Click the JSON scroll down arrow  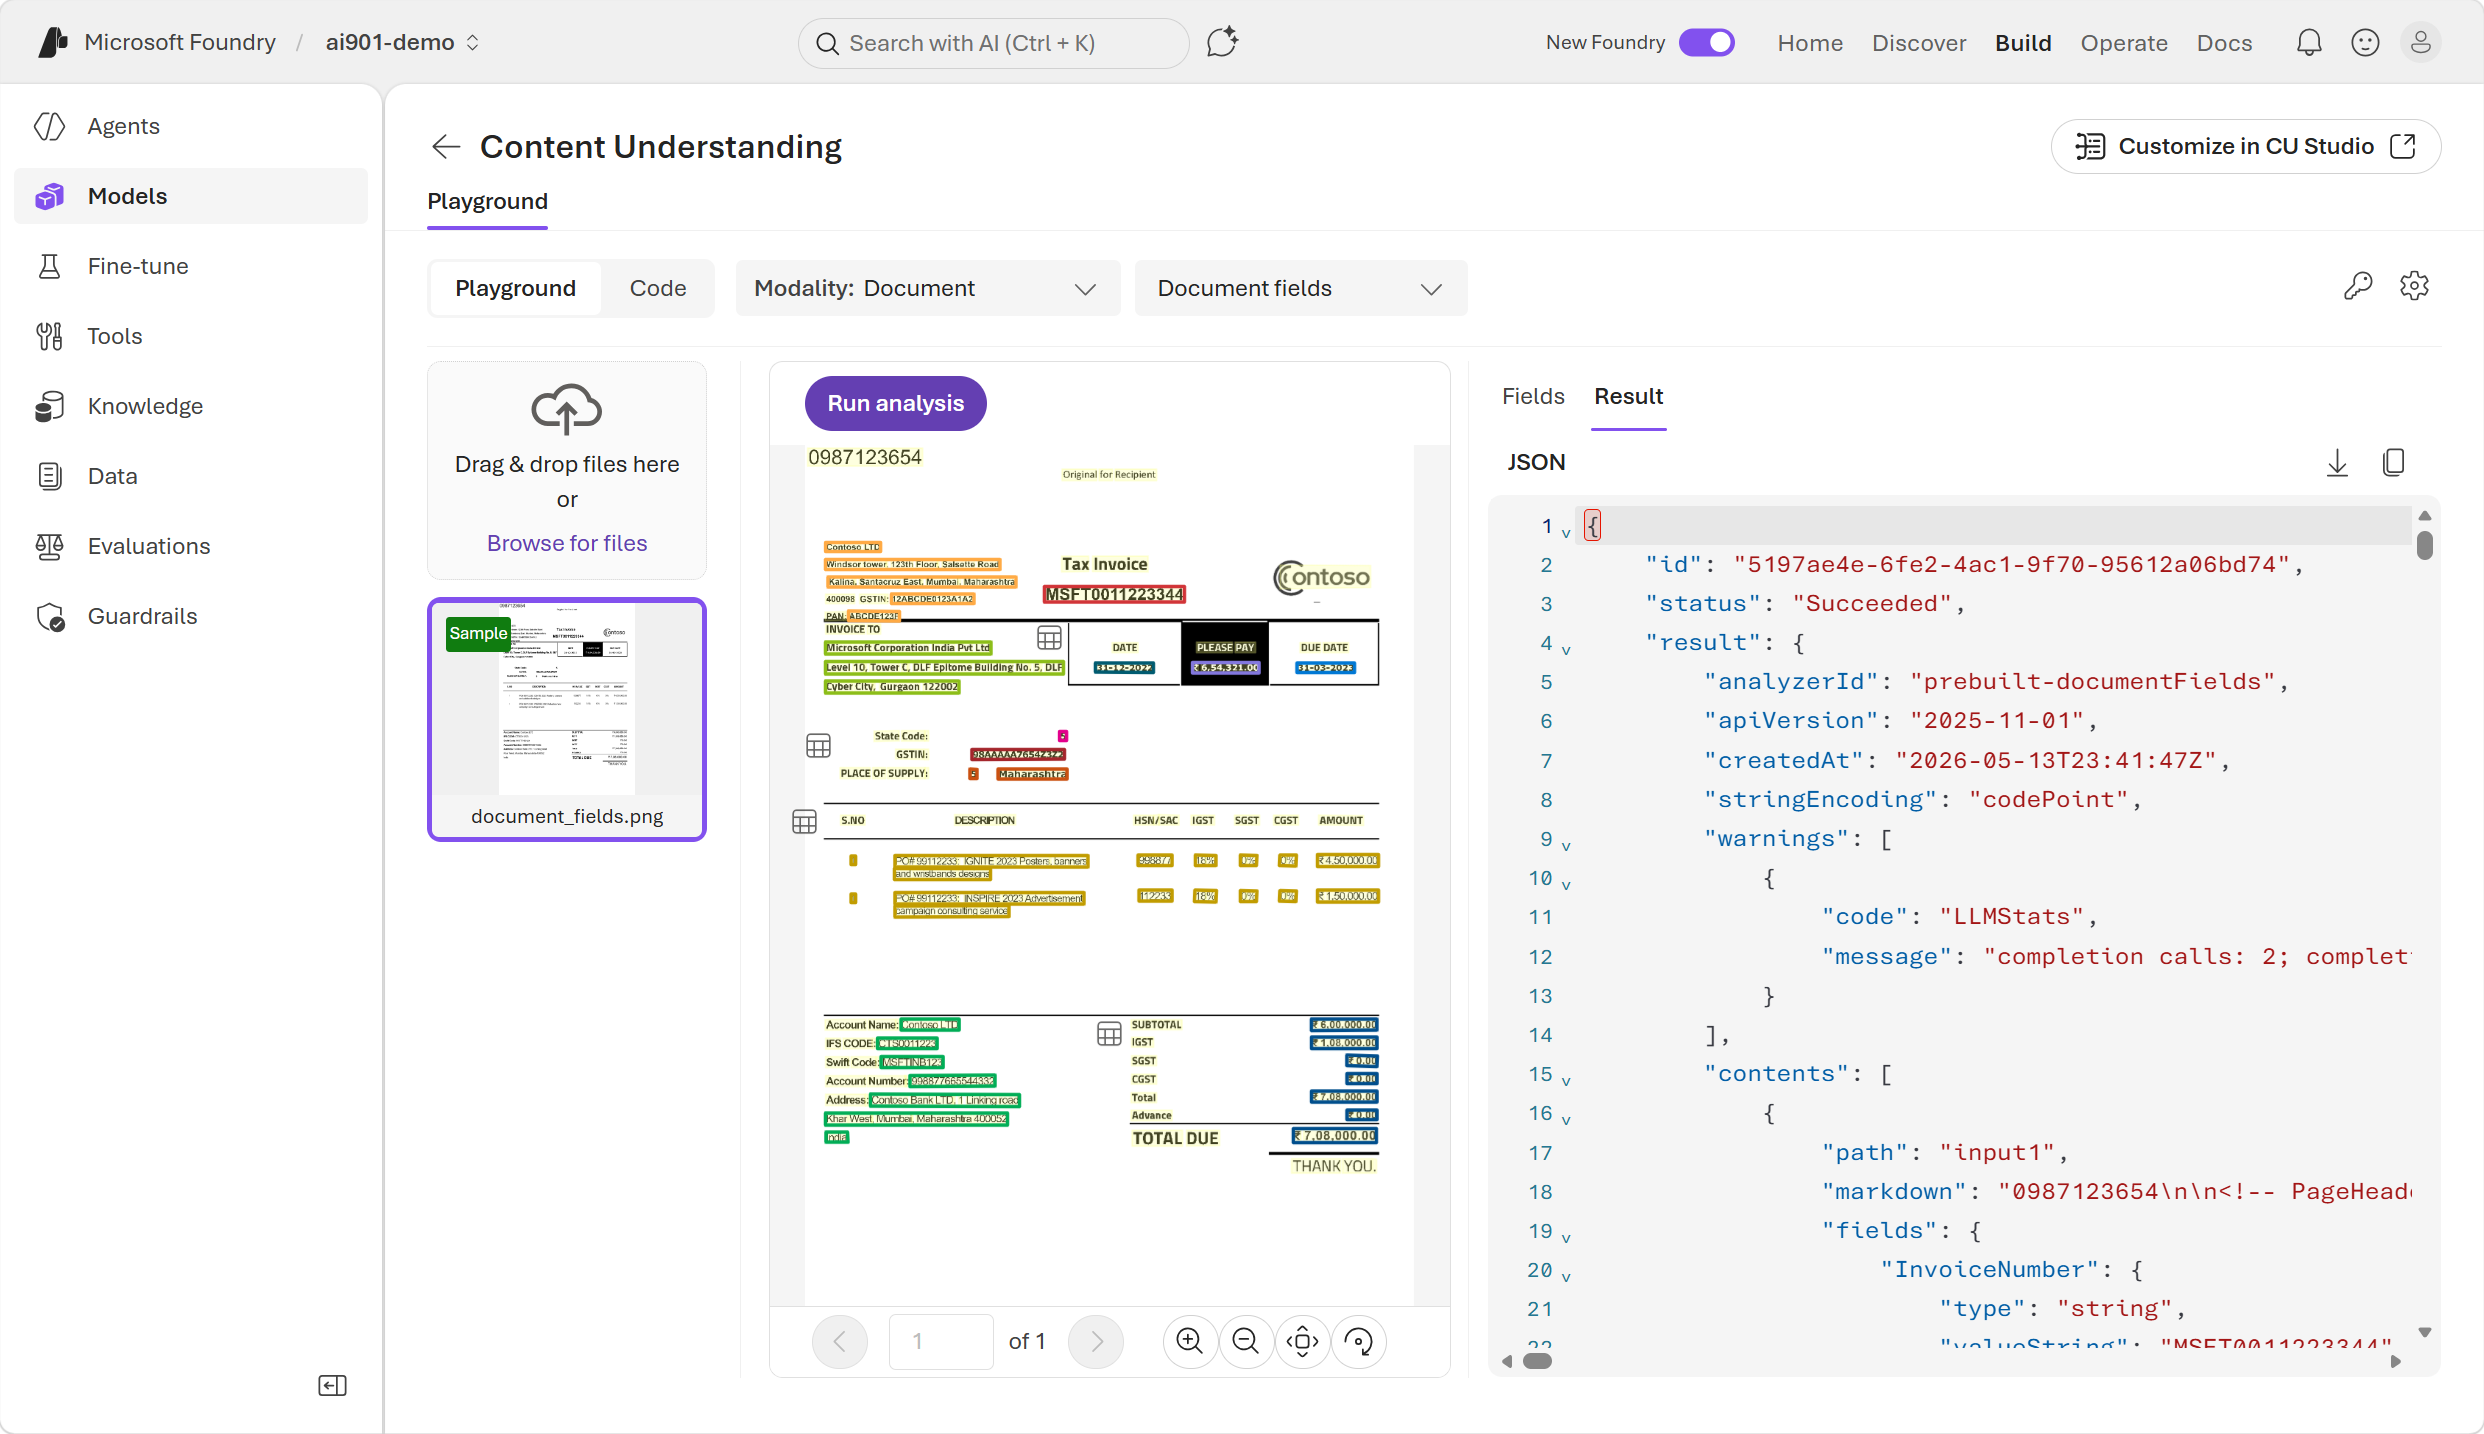(x=2424, y=1332)
